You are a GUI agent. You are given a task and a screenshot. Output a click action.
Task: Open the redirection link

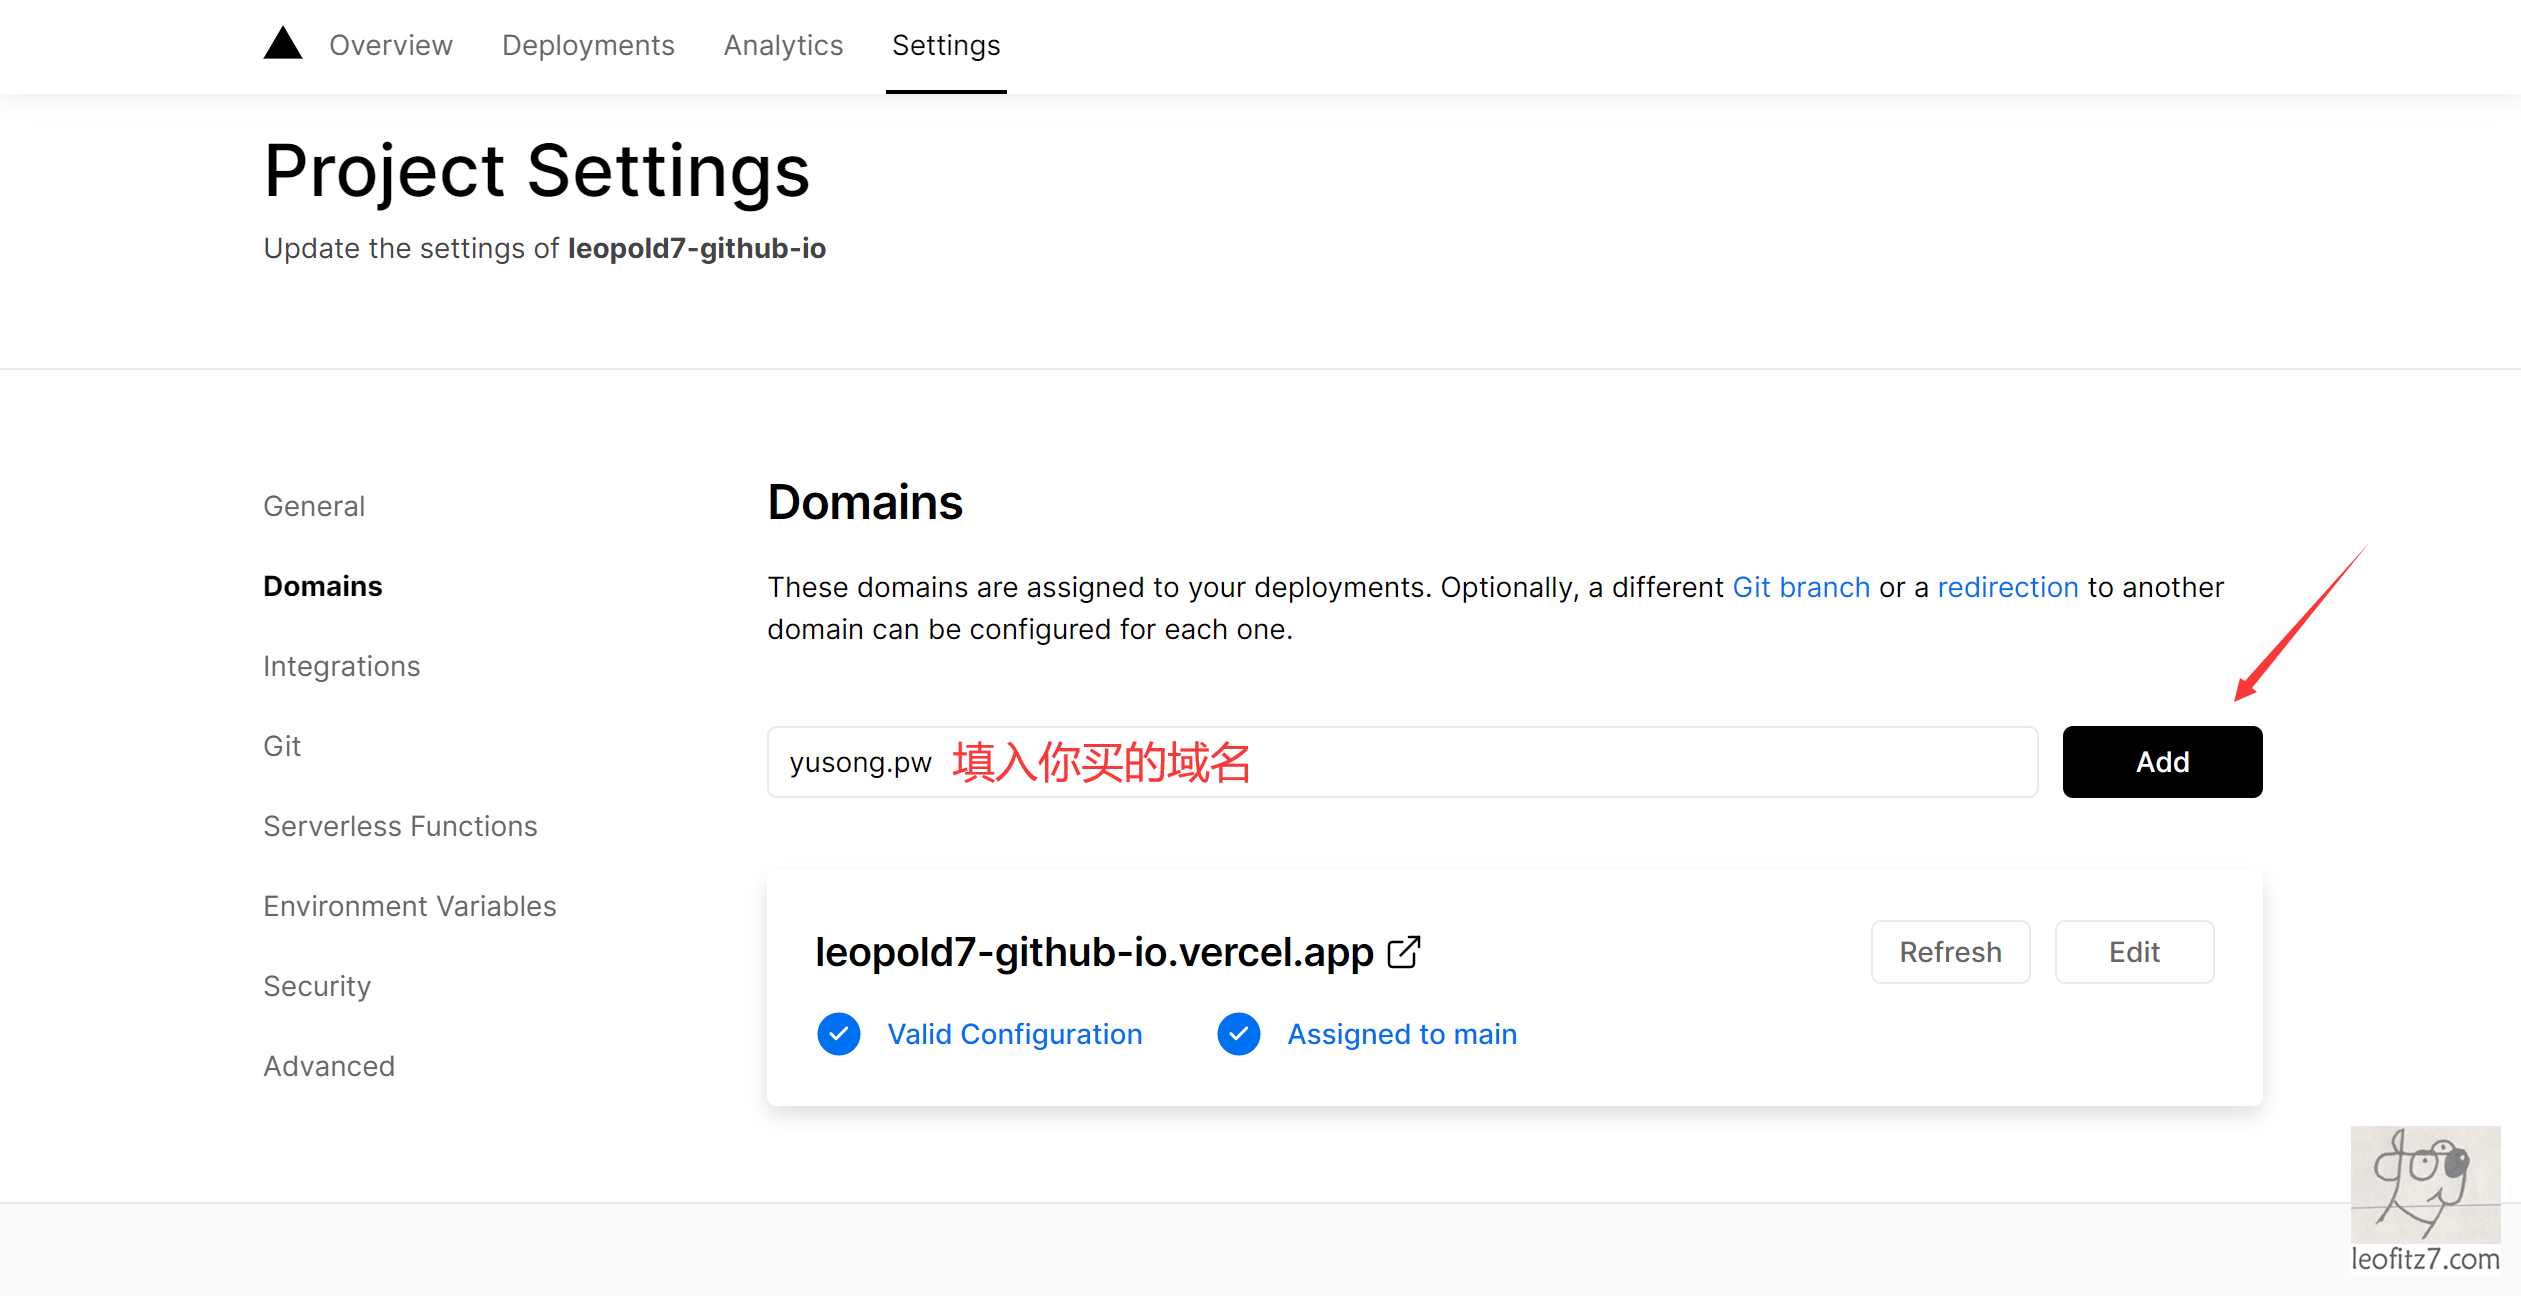click(2008, 587)
